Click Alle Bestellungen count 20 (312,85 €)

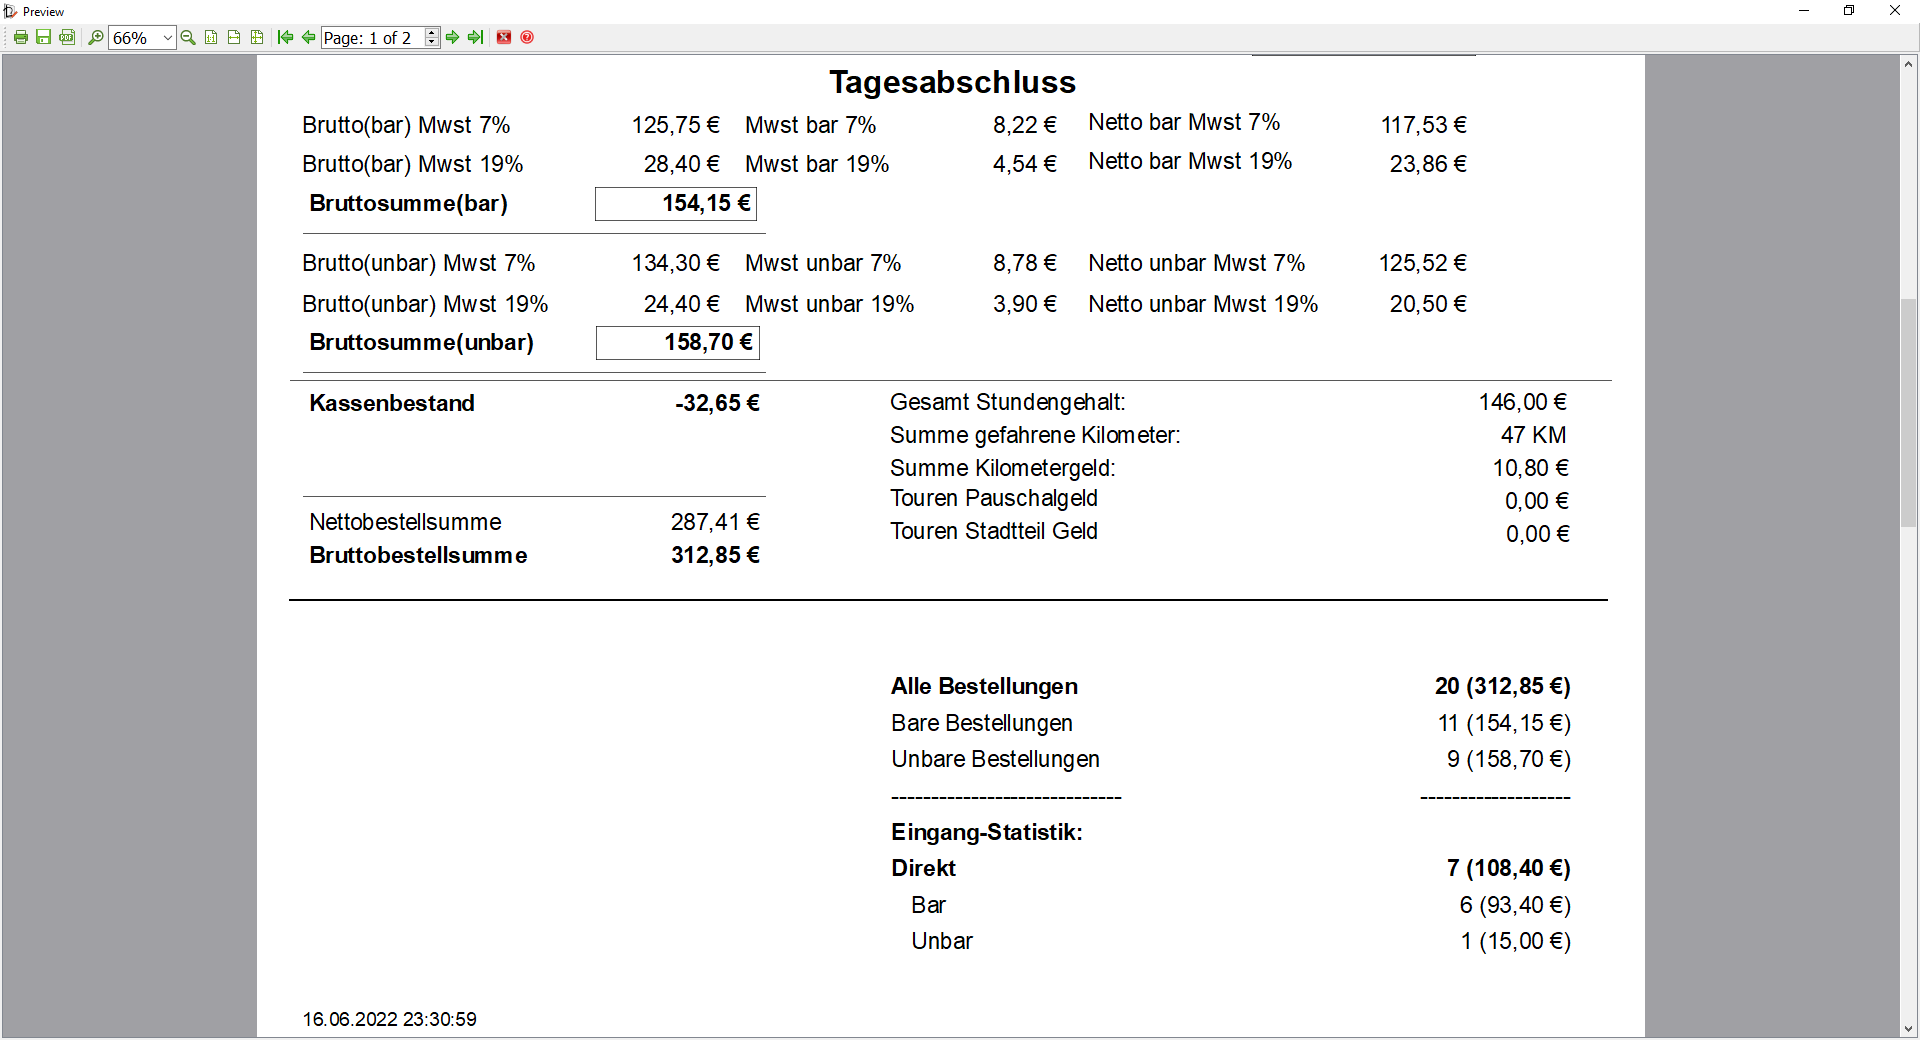click(x=1502, y=686)
